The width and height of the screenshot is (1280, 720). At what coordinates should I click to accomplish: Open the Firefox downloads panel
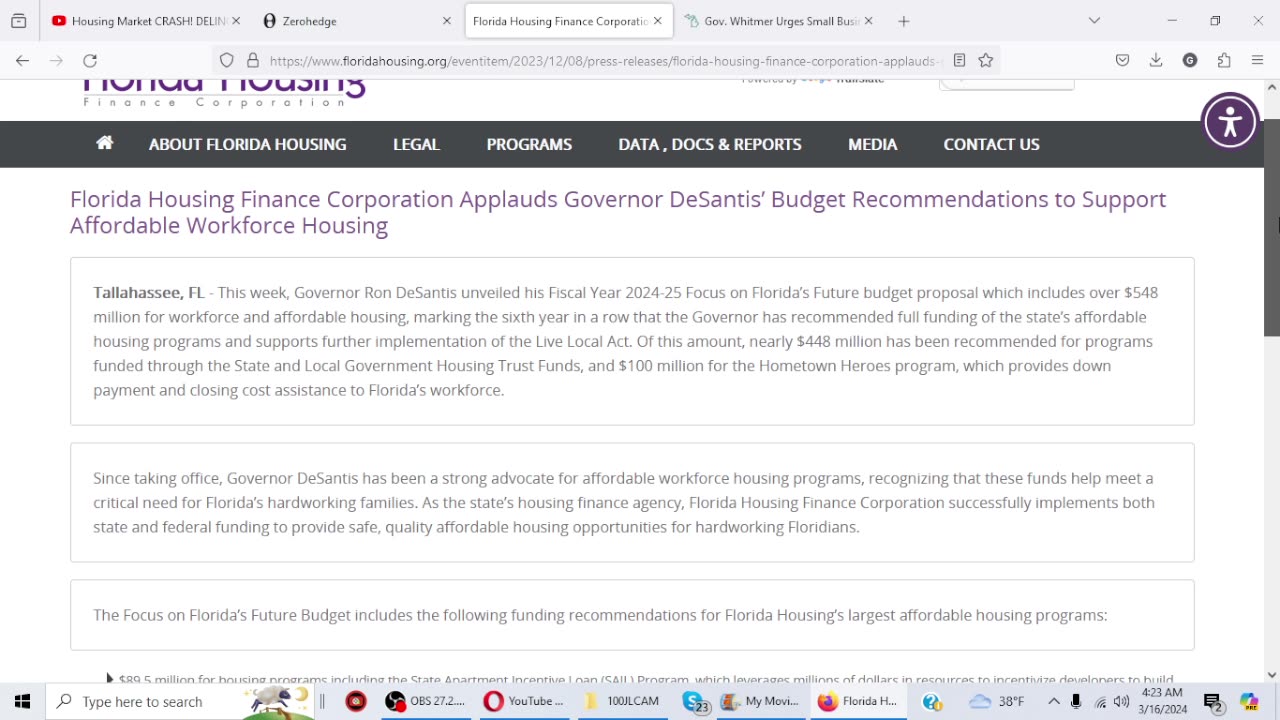[1156, 60]
